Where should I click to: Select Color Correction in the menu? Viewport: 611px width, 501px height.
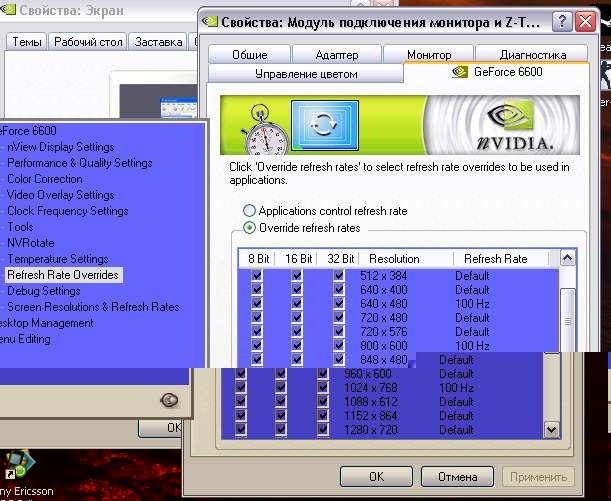point(45,179)
